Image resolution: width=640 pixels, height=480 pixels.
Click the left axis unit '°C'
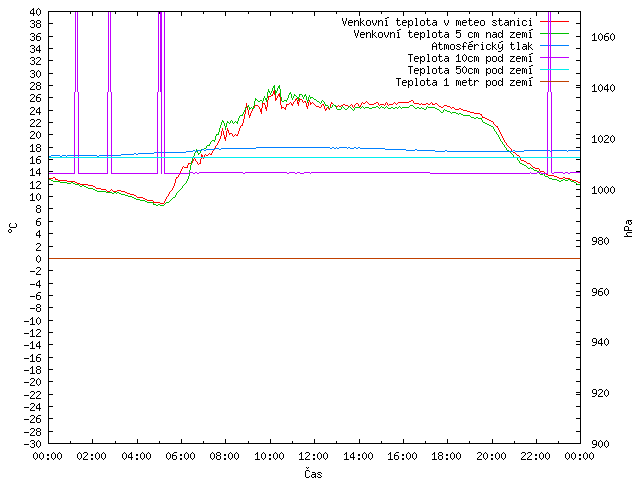pos(13,228)
